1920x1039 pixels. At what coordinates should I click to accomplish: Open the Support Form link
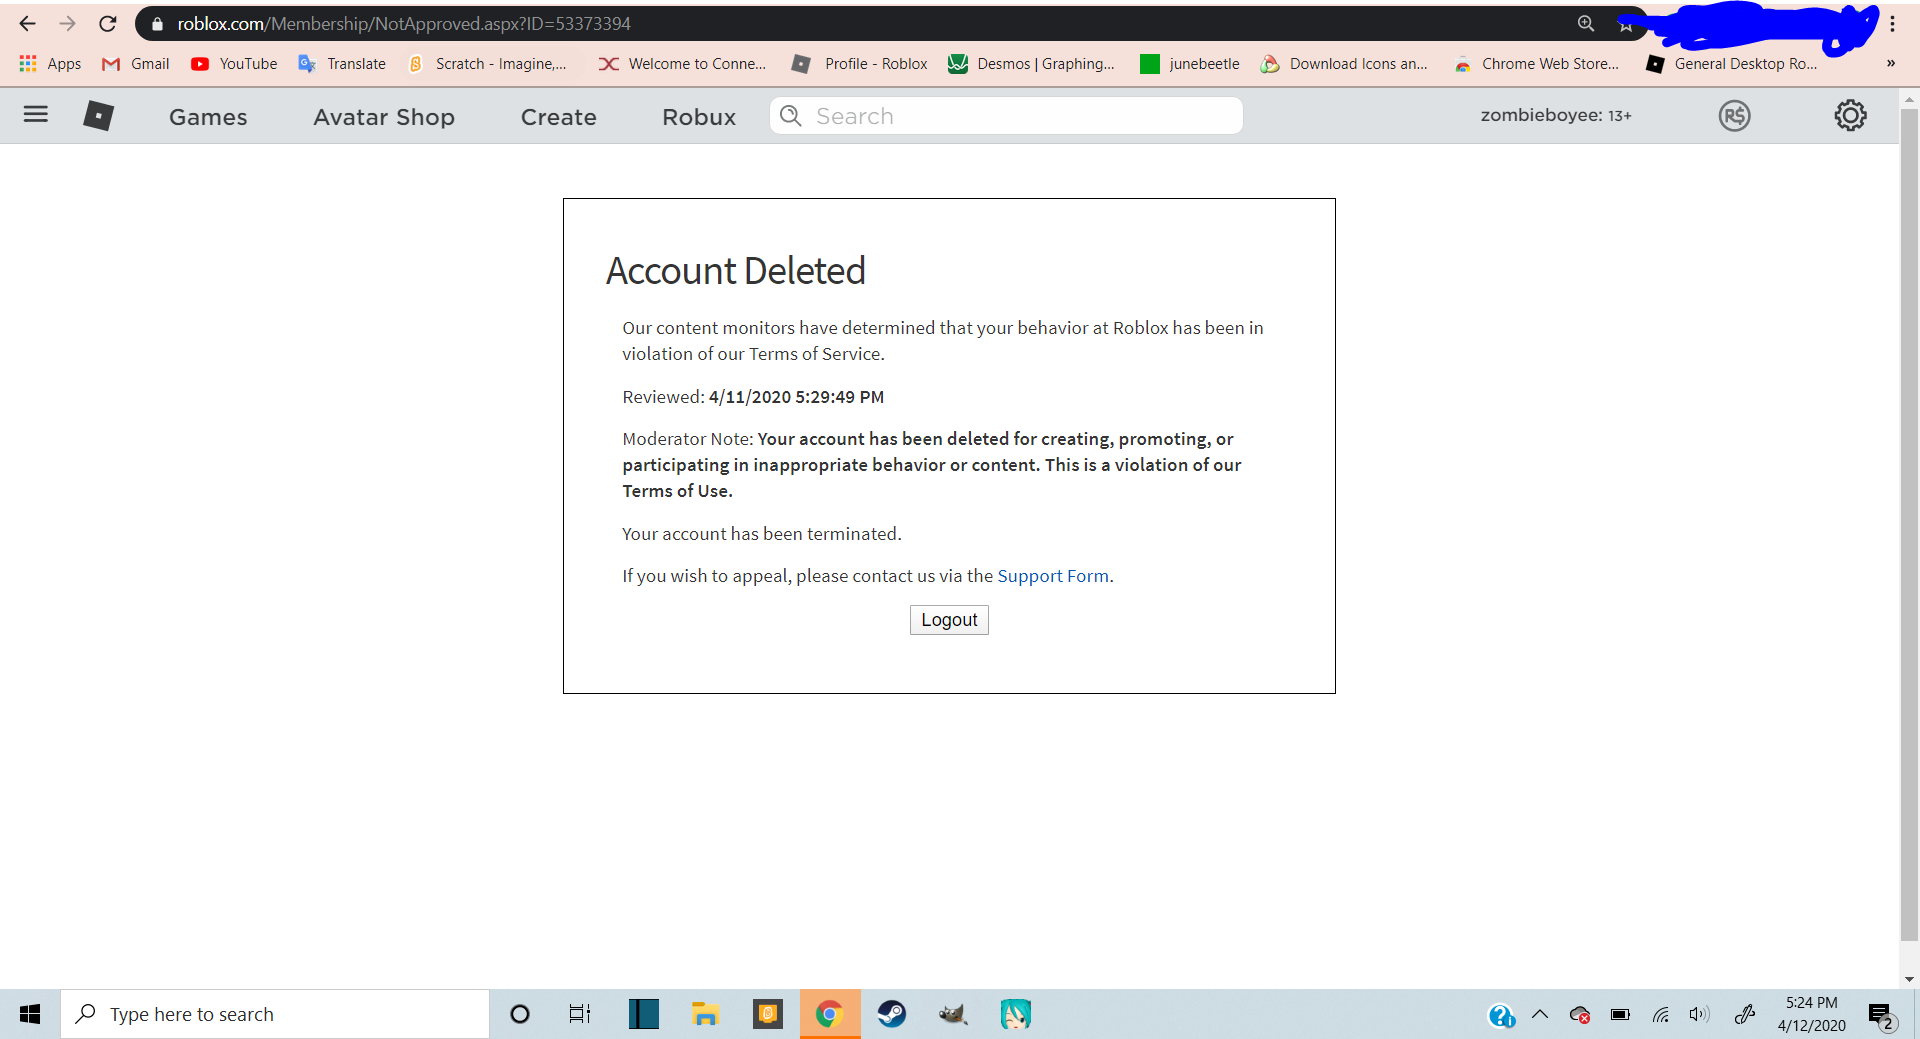[1053, 576]
